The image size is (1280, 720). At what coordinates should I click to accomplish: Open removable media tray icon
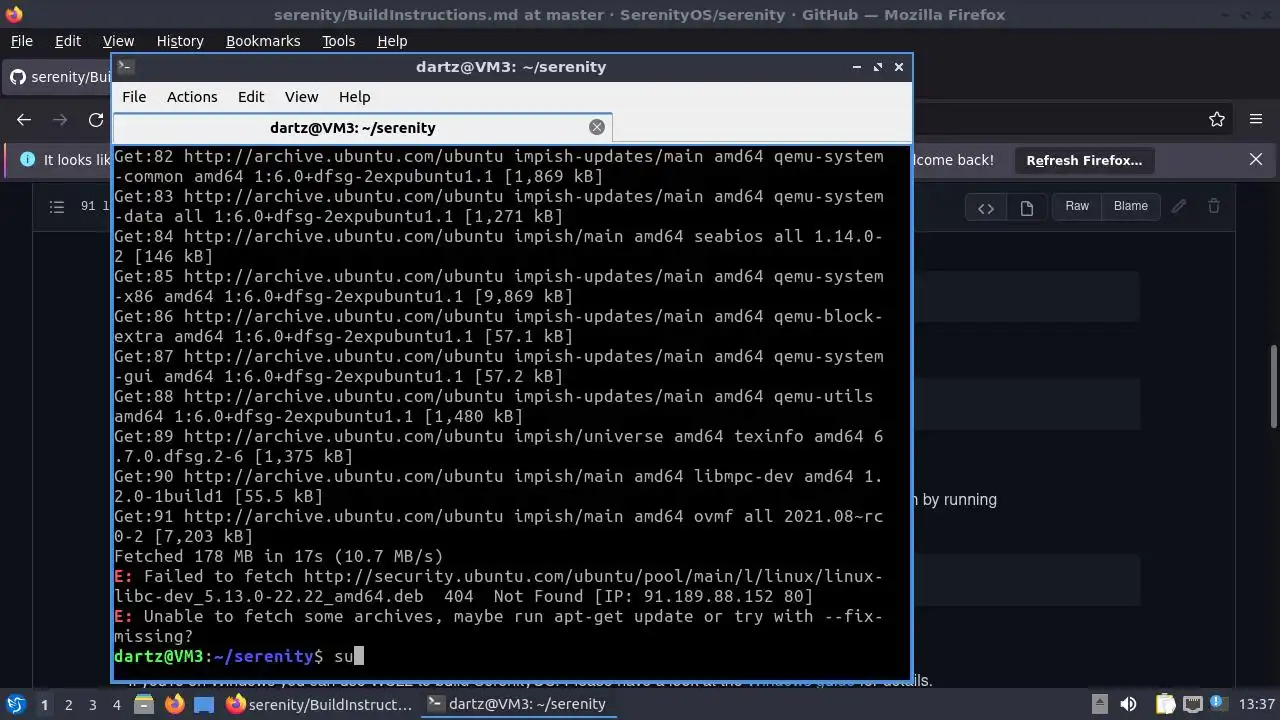click(x=1099, y=704)
